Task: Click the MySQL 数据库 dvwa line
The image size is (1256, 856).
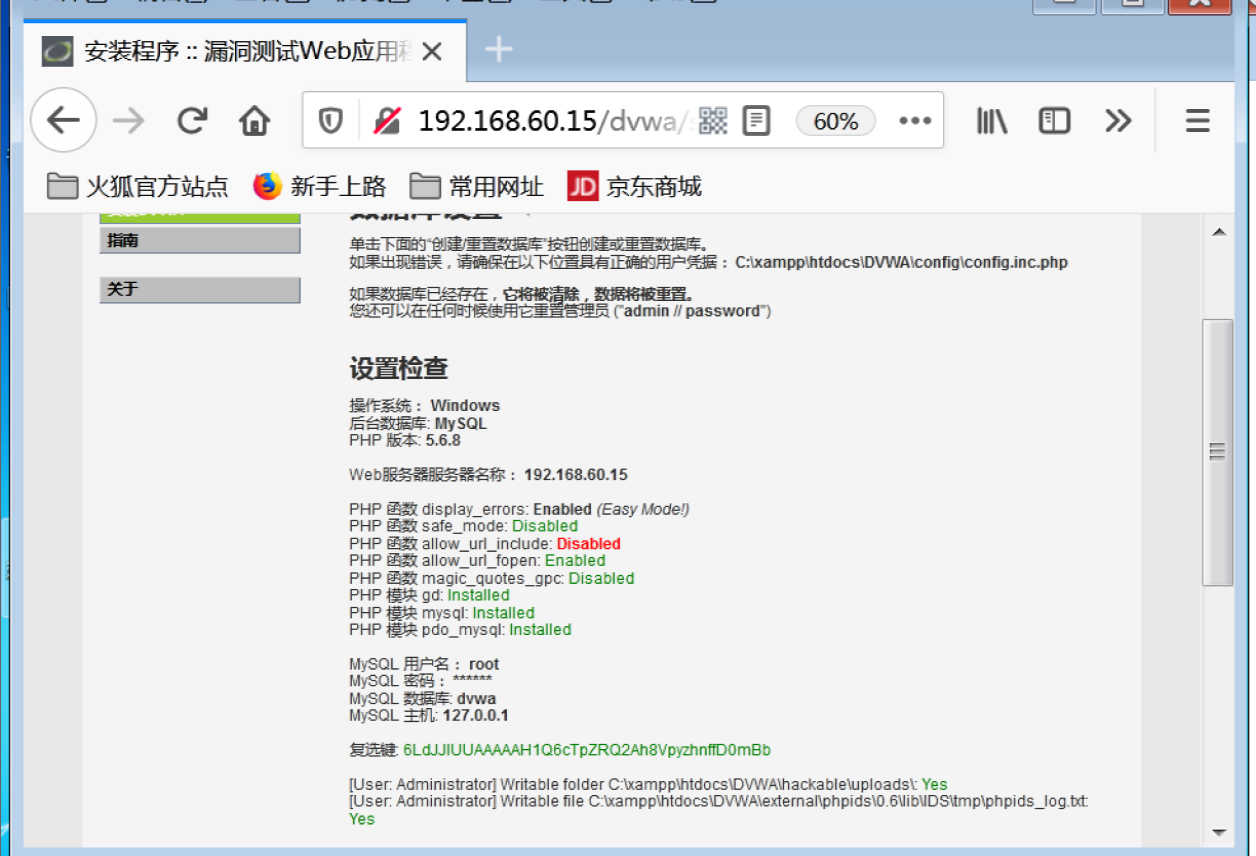Action: coord(422,699)
